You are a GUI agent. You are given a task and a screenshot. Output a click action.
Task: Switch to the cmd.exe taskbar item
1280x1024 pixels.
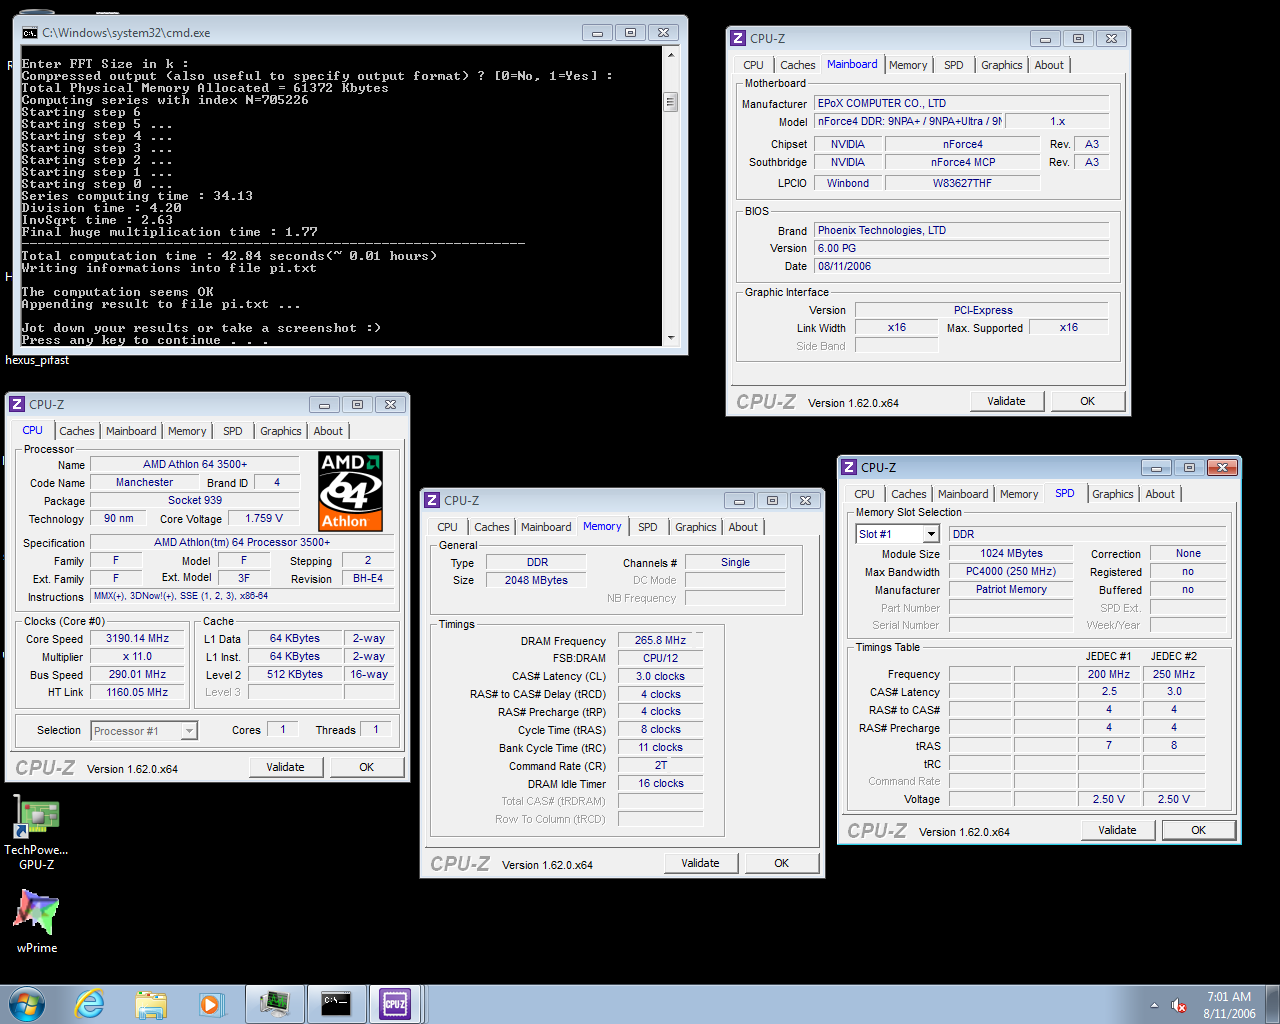[336, 1004]
